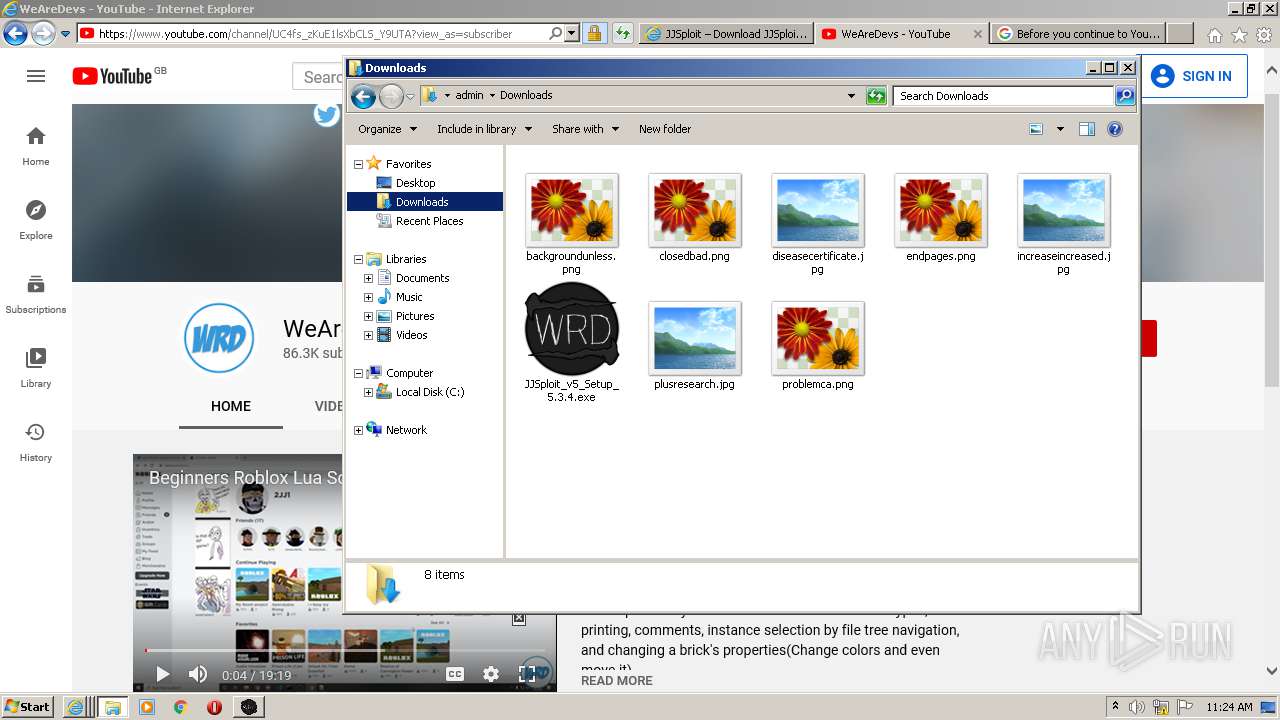1280x720 pixels.
Task: Open Chrome from taskbar
Action: point(180,707)
